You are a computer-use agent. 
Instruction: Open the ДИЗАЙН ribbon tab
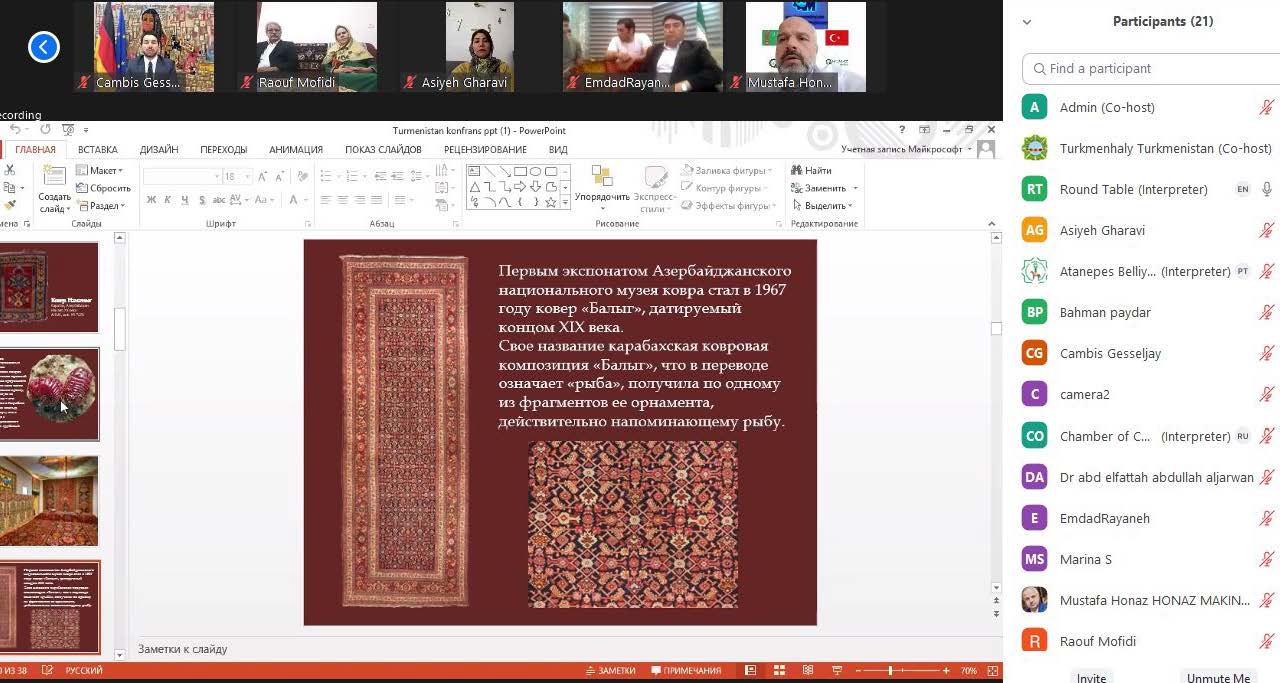click(x=159, y=150)
